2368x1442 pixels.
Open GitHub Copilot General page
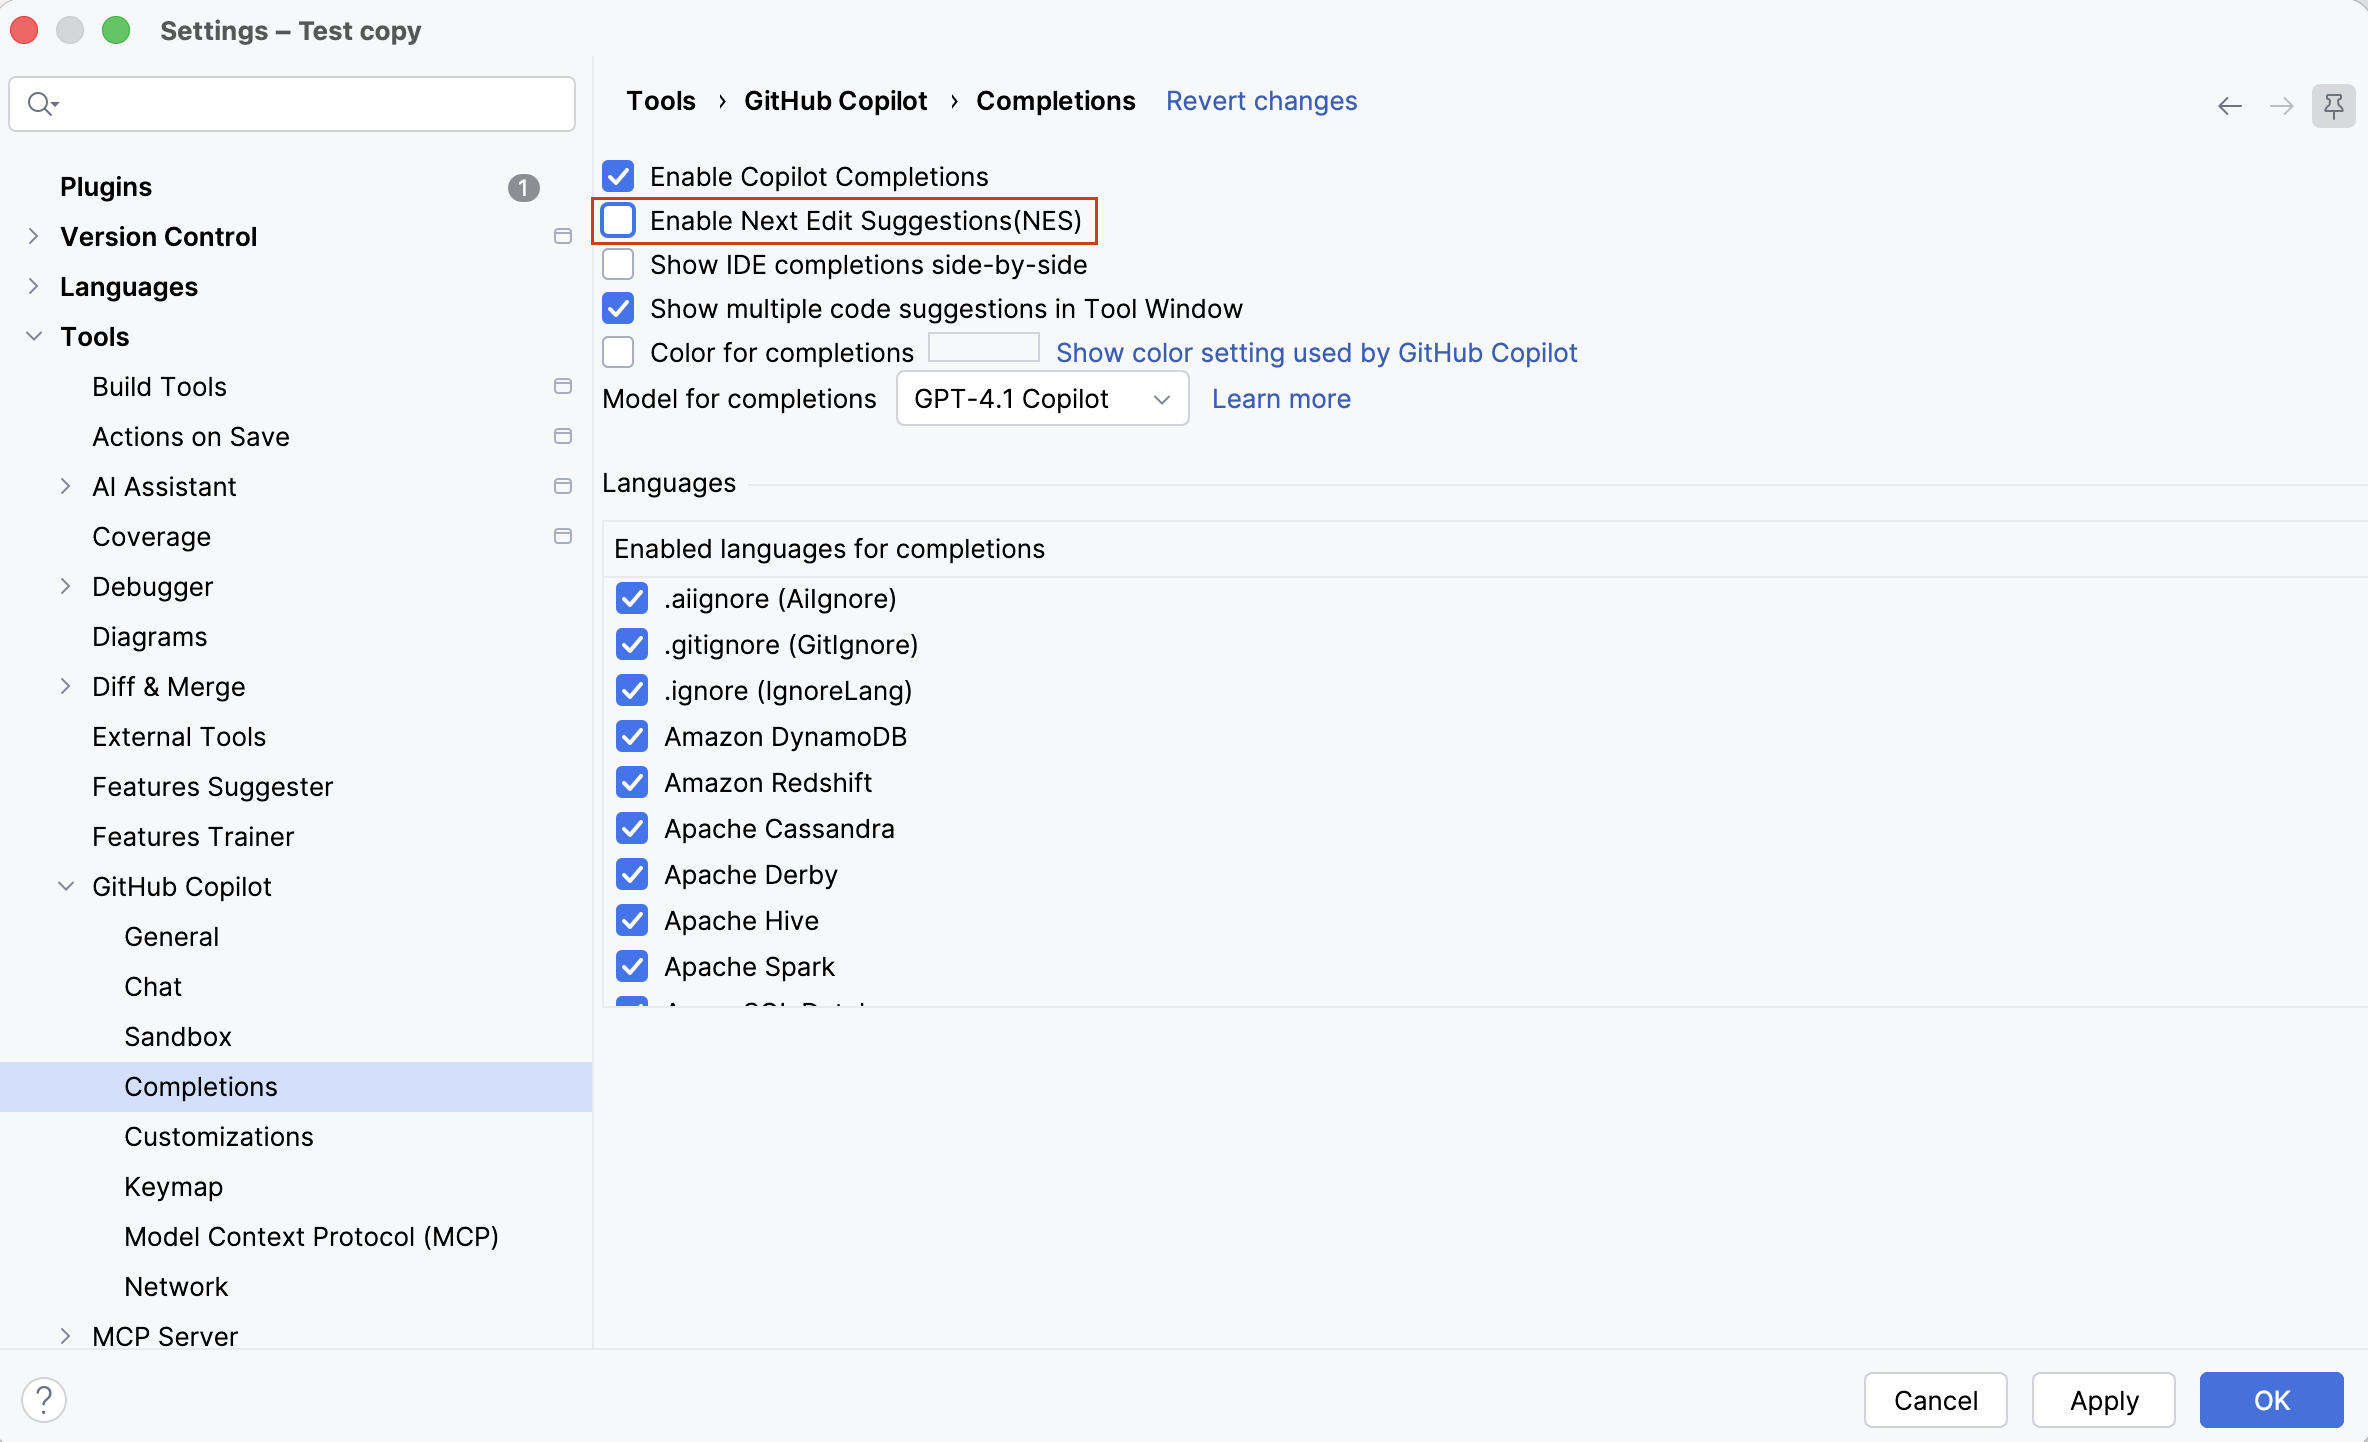172,936
